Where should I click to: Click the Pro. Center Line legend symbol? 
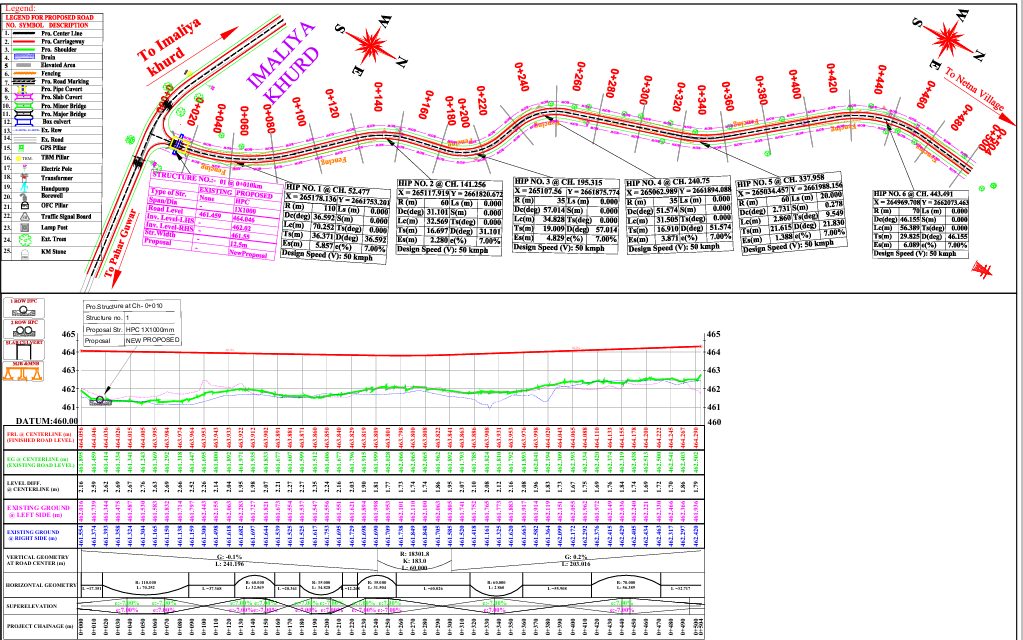click(x=23, y=33)
